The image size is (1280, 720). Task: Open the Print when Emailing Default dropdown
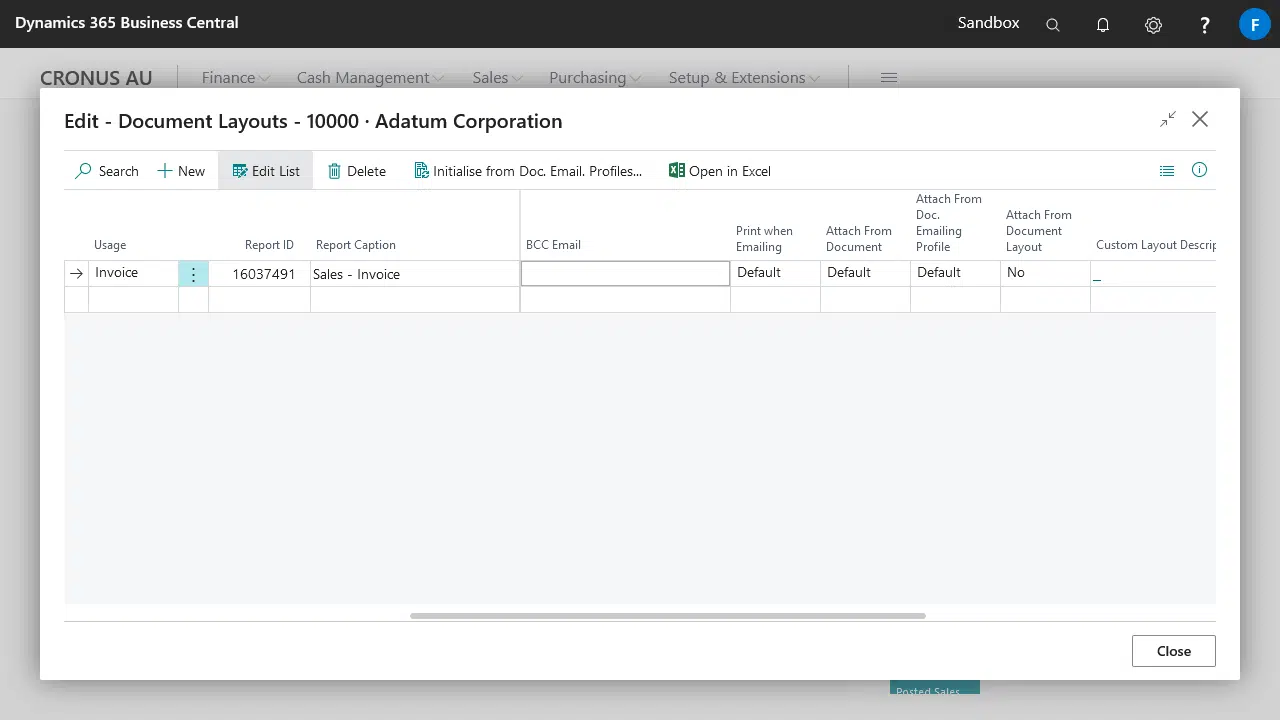pyautogui.click(x=774, y=273)
